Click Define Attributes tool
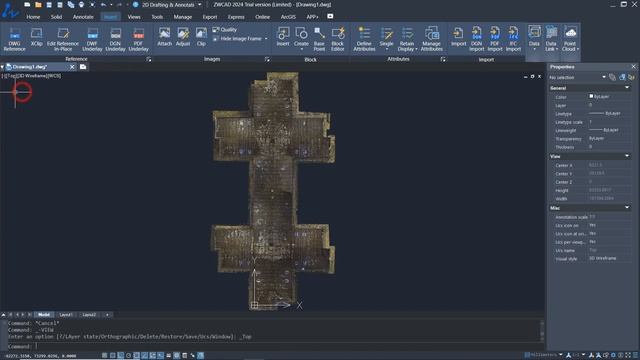Viewport: 640px width, 360px height. coord(364,39)
